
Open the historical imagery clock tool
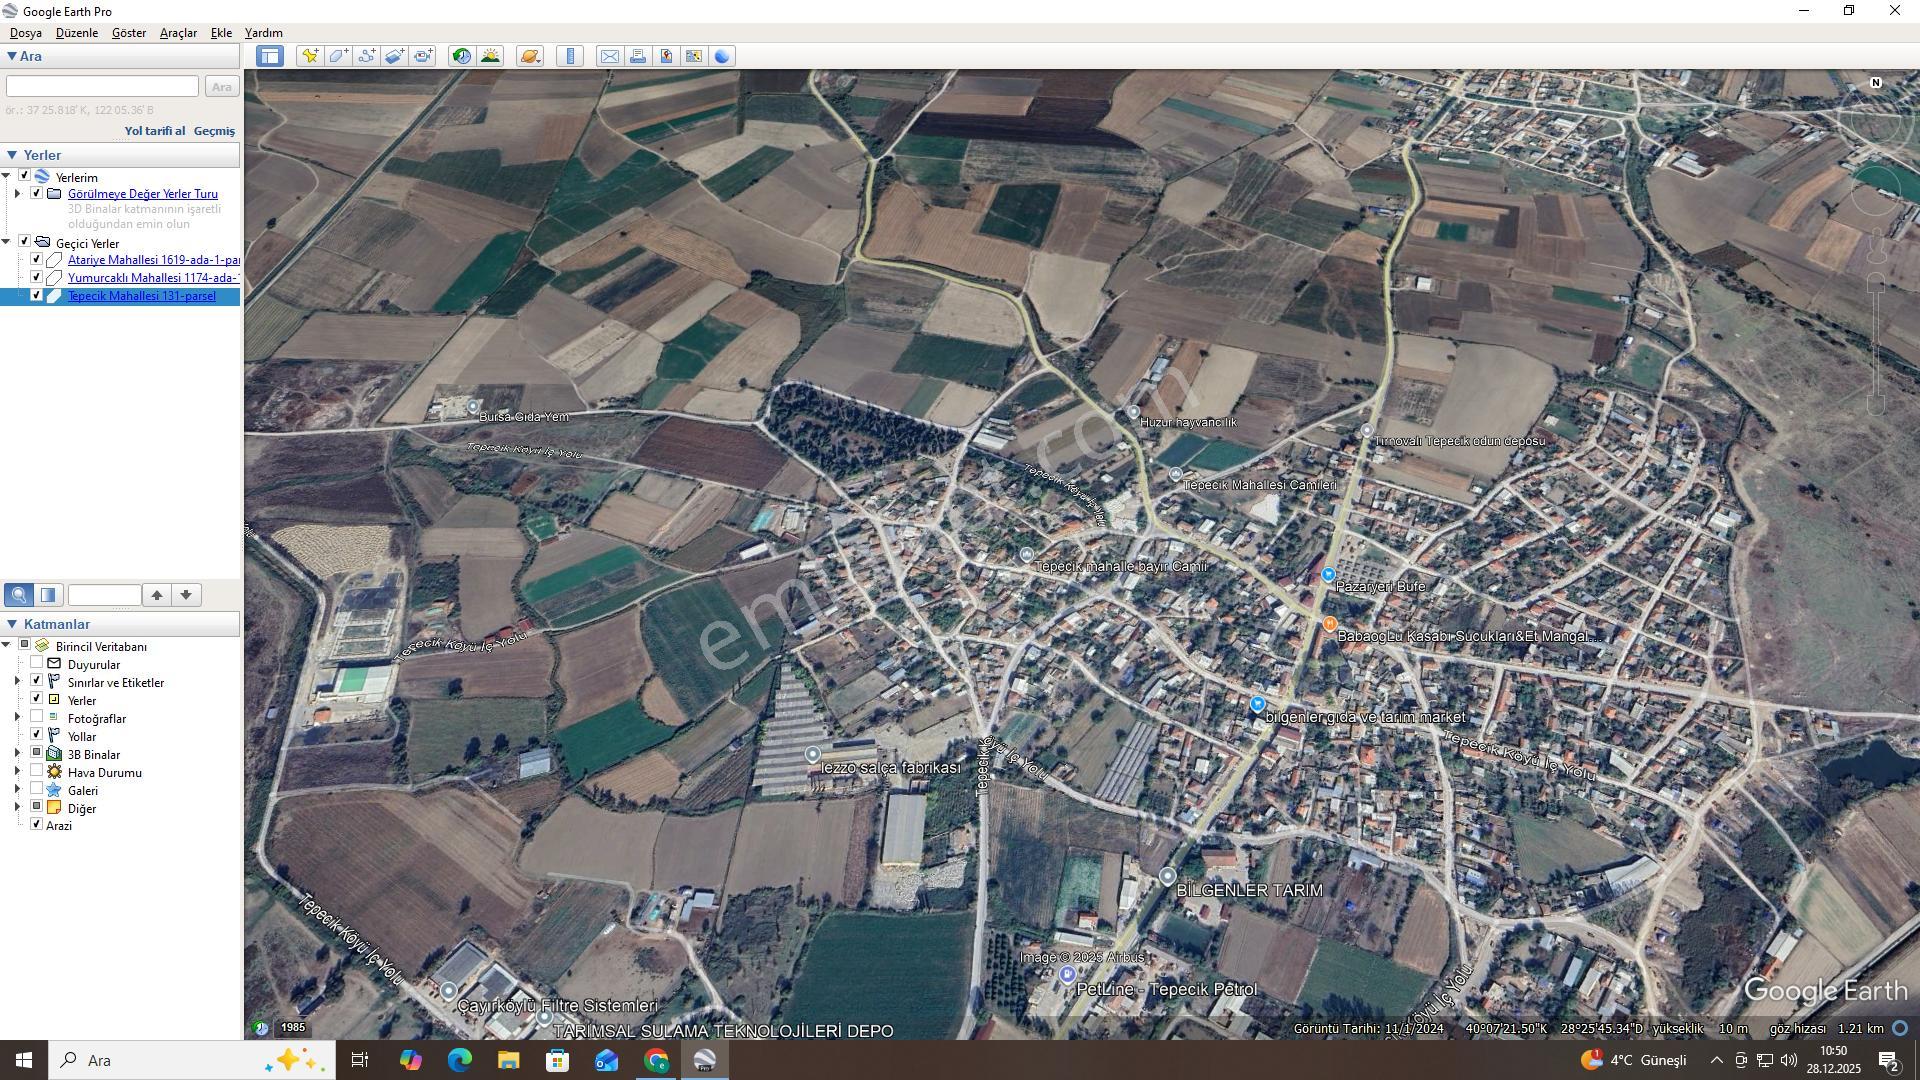click(x=461, y=56)
